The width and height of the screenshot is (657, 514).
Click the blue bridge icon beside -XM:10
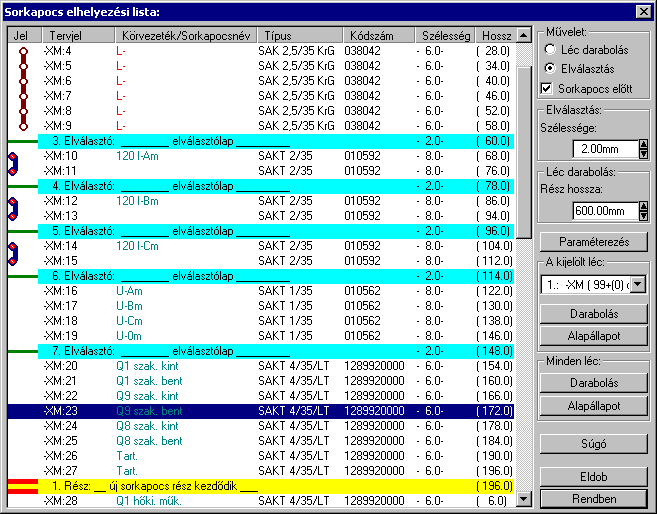(13, 164)
